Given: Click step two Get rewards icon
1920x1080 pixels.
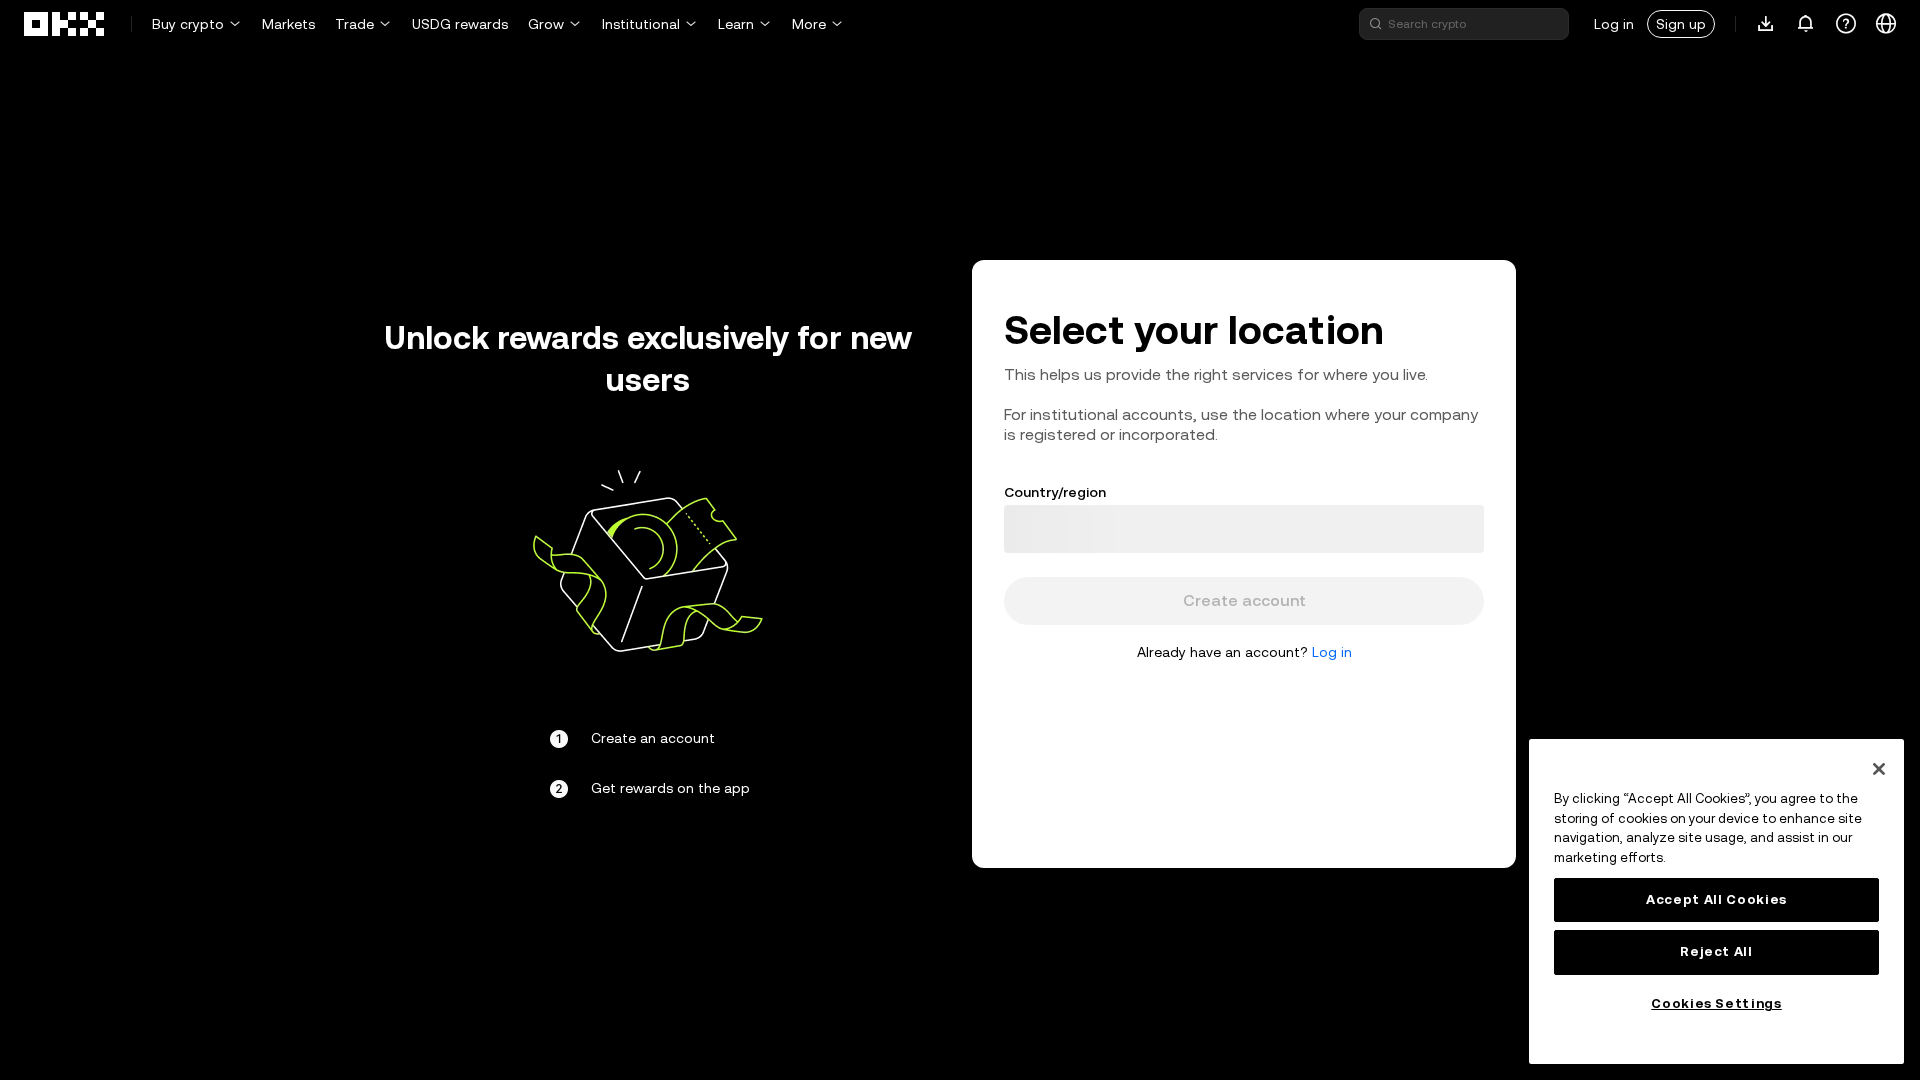Looking at the screenshot, I should click(x=558, y=788).
